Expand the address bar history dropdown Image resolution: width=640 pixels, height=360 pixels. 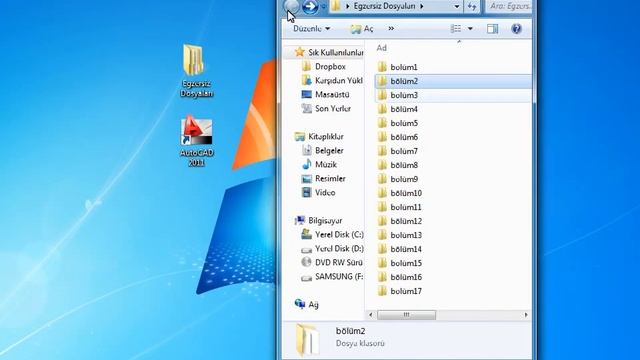pyautogui.click(x=457, y=7)
